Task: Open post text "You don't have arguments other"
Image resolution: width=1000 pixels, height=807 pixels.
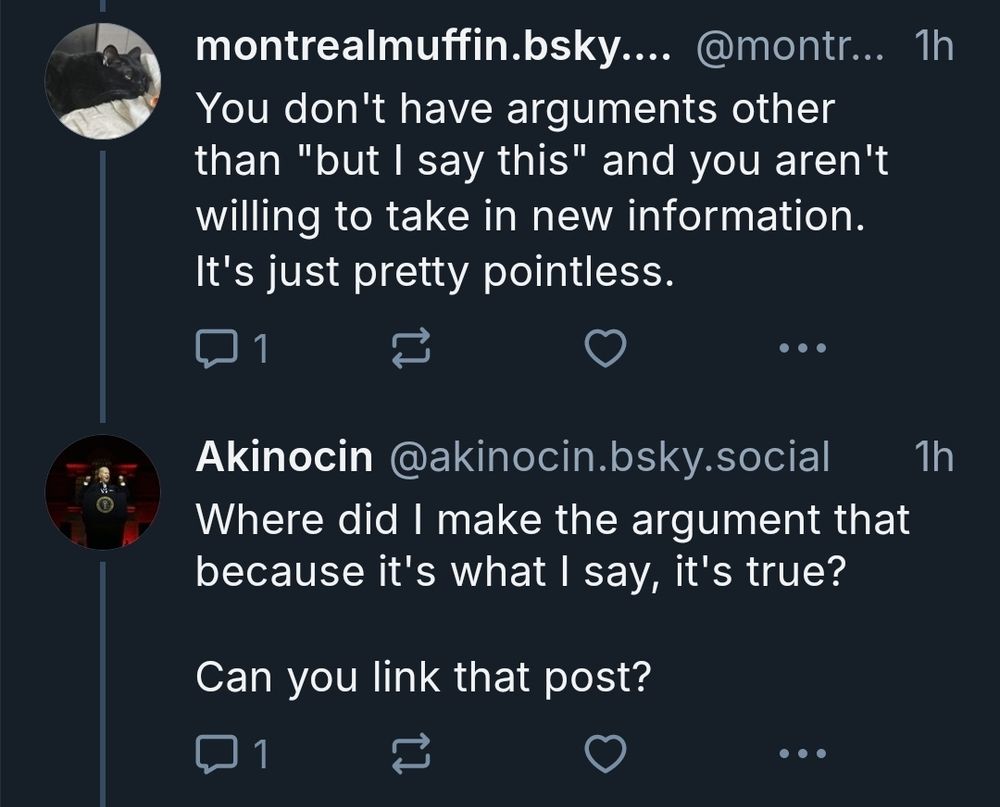Action: coord(514,109)
